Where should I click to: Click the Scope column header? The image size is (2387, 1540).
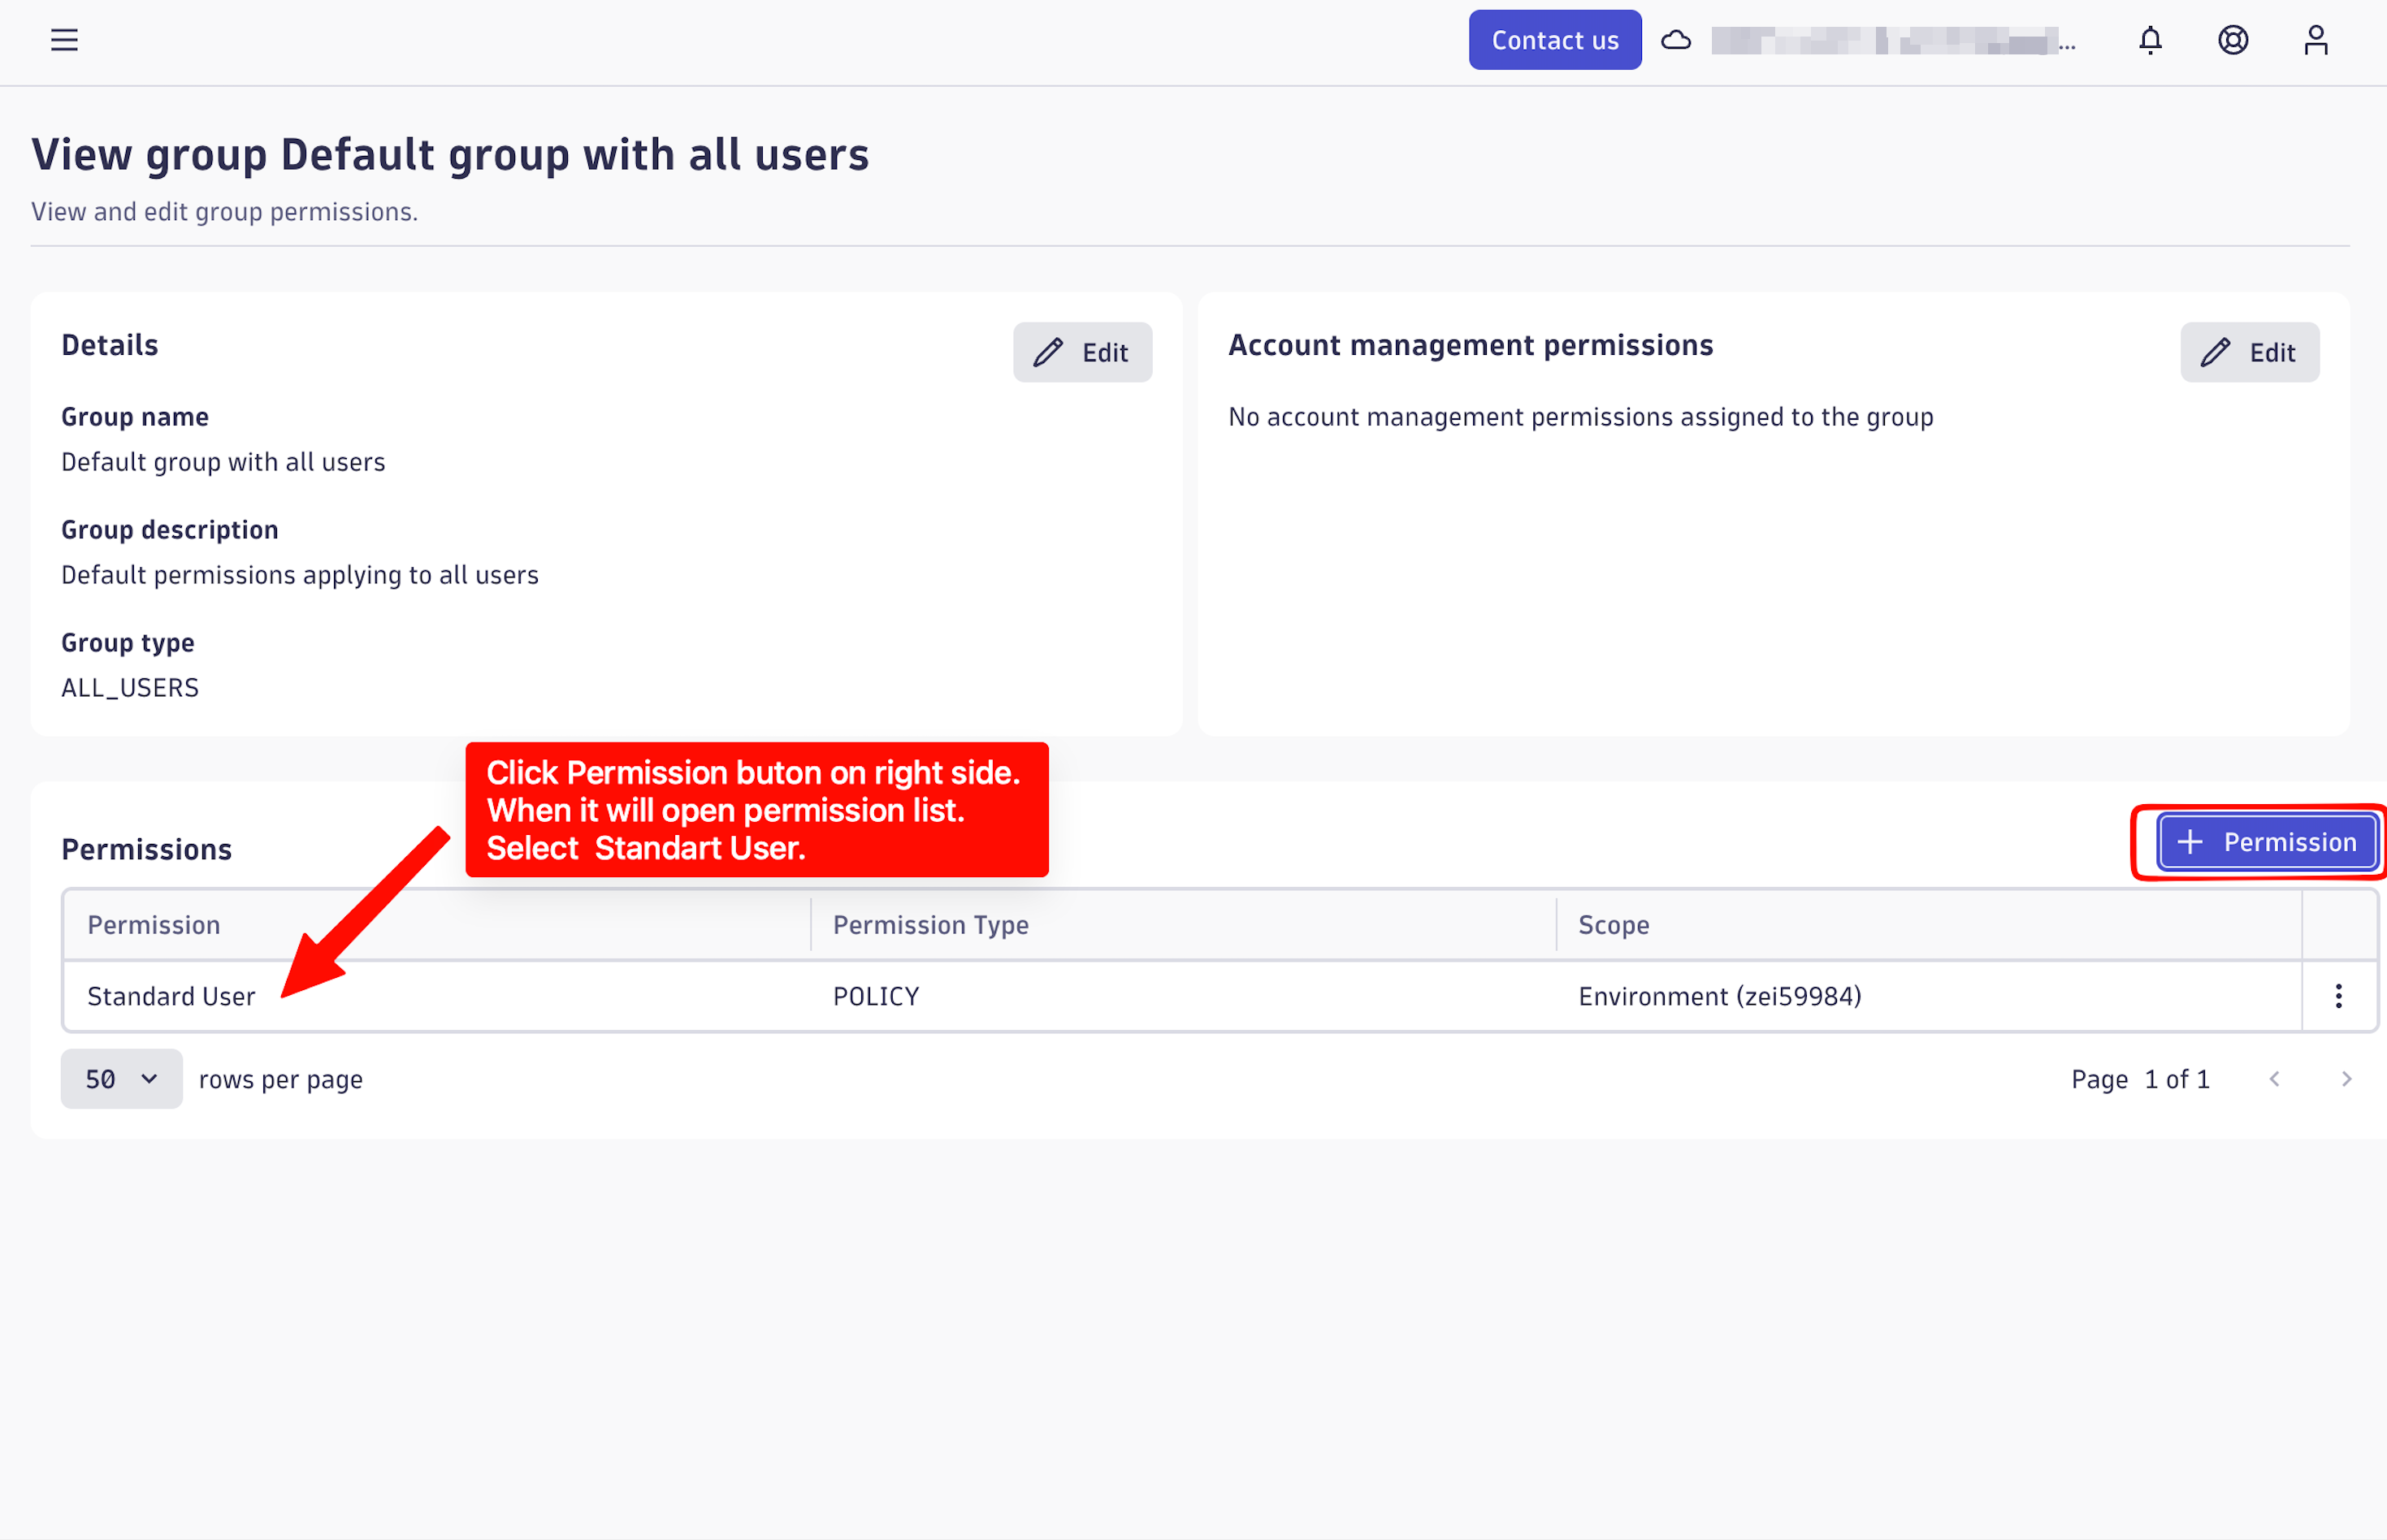pyautogui.click(x=1929, y=925)
